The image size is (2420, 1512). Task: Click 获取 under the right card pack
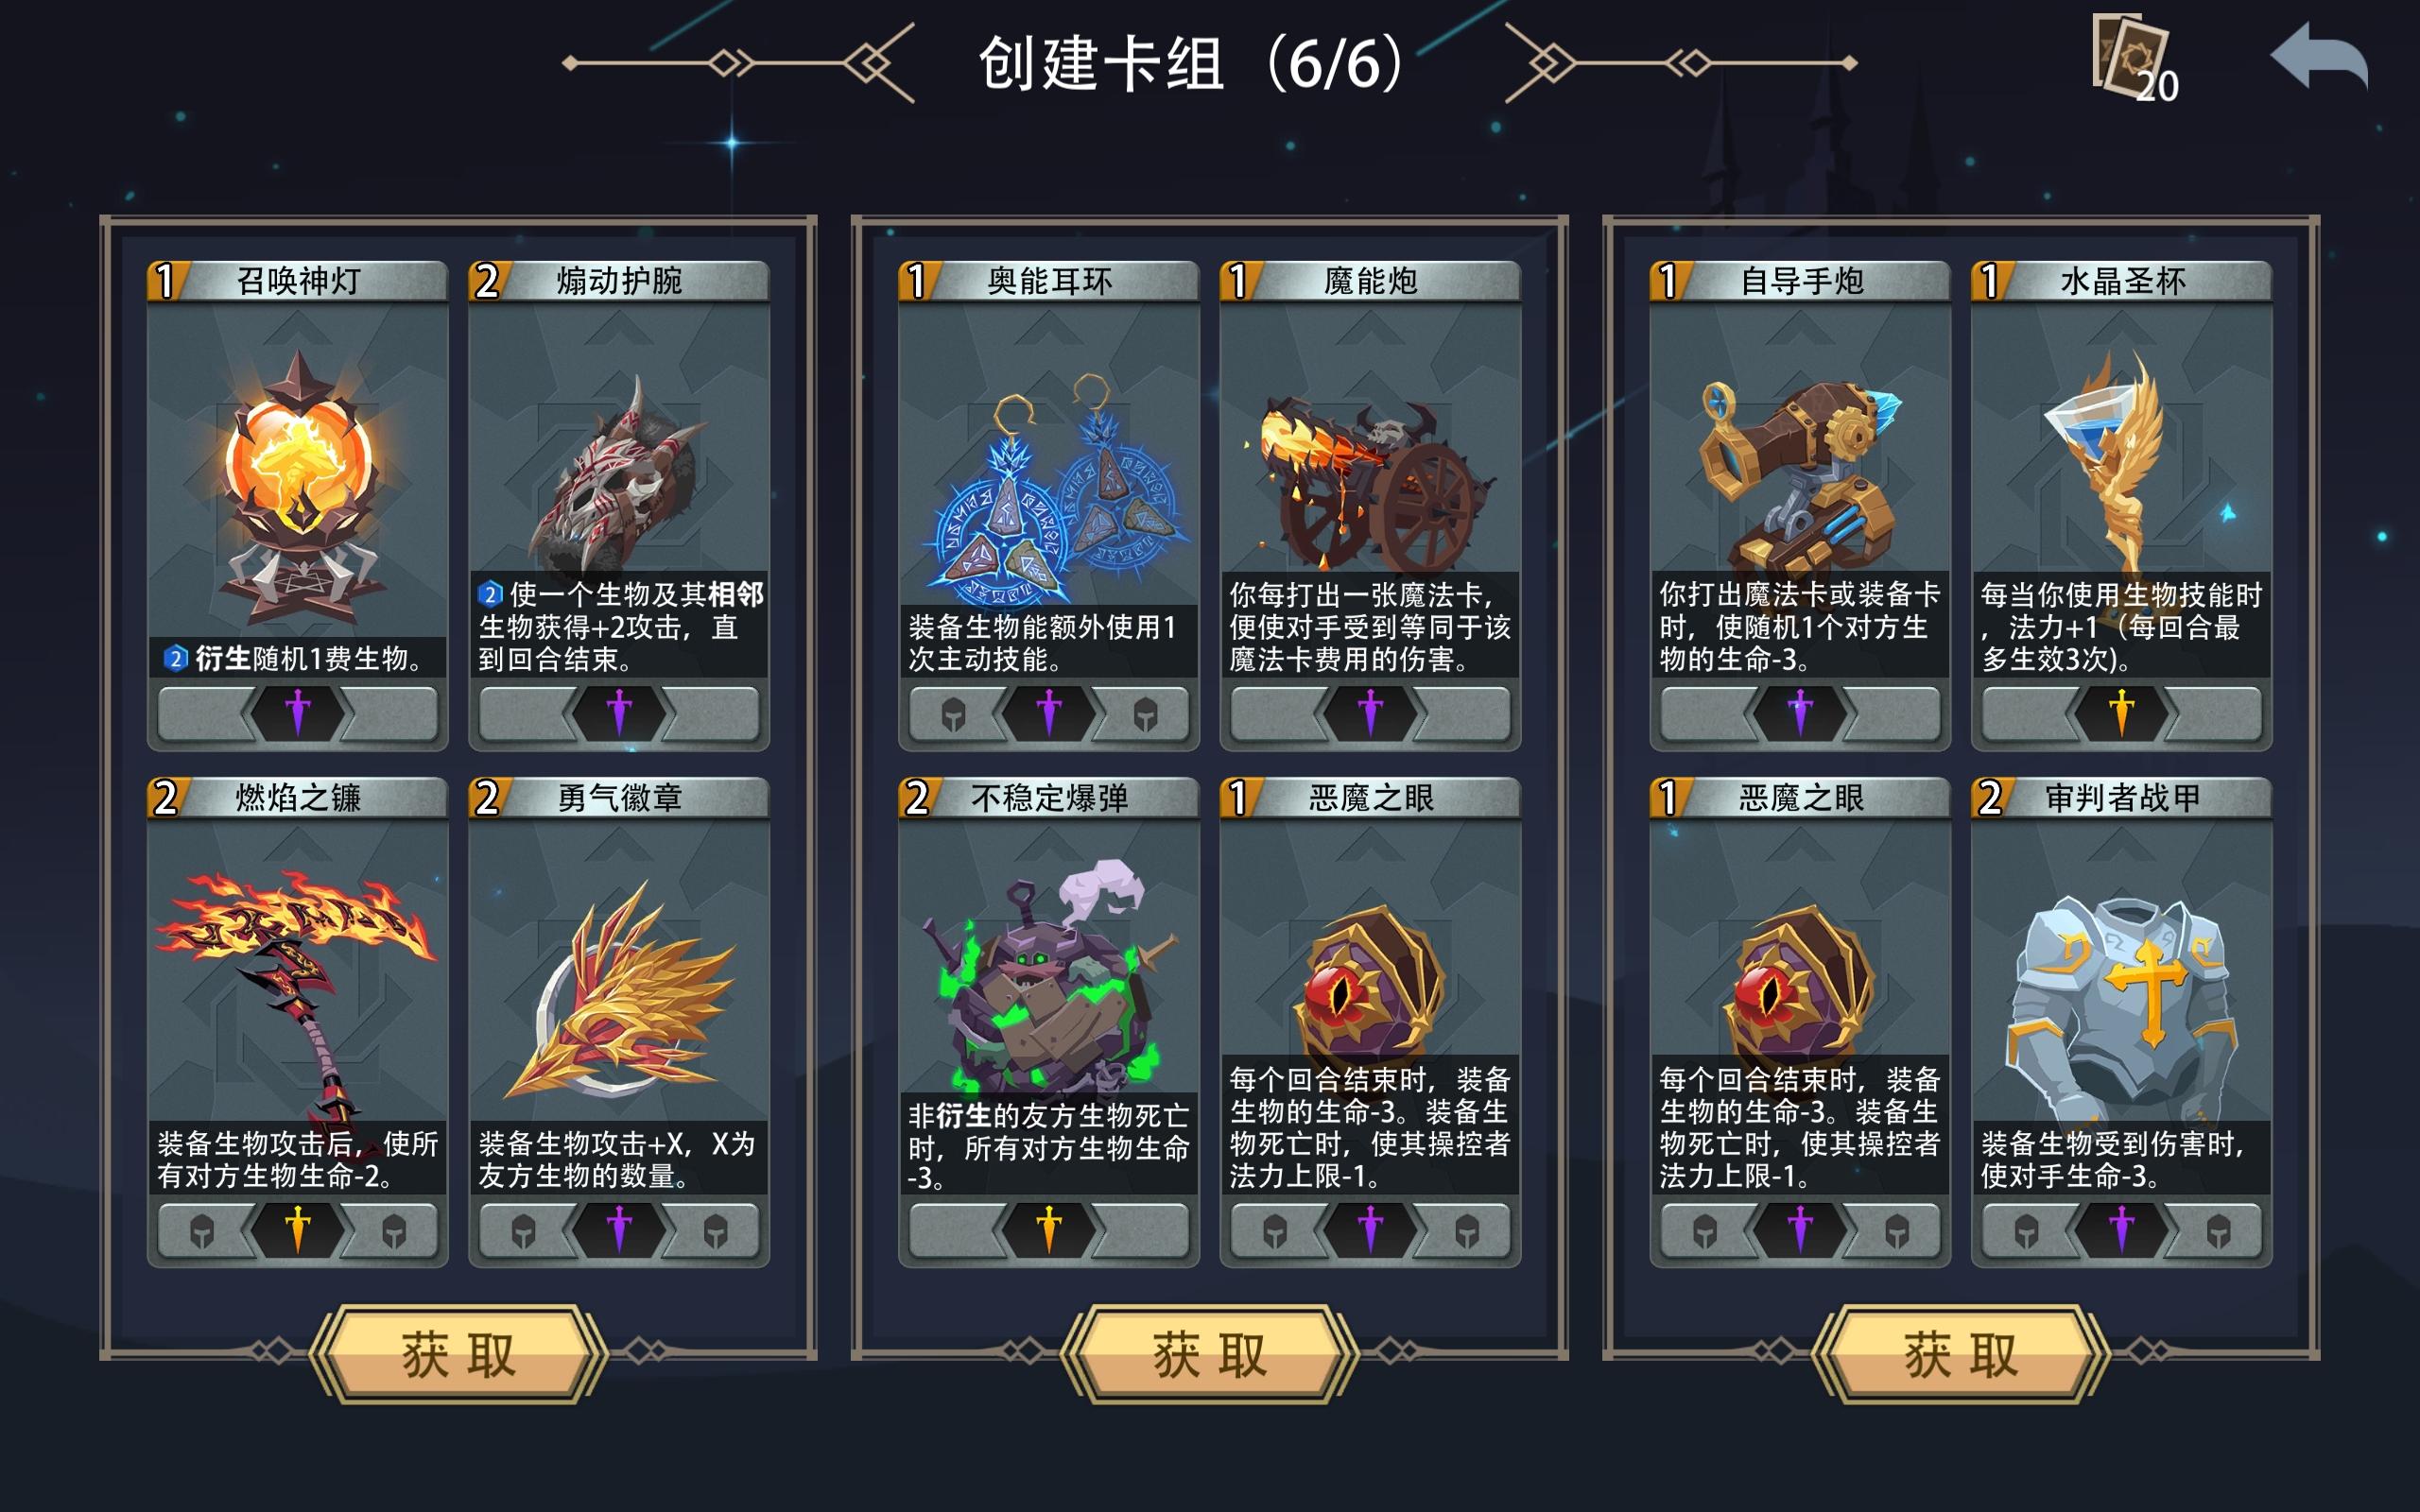[1960, 1355]
